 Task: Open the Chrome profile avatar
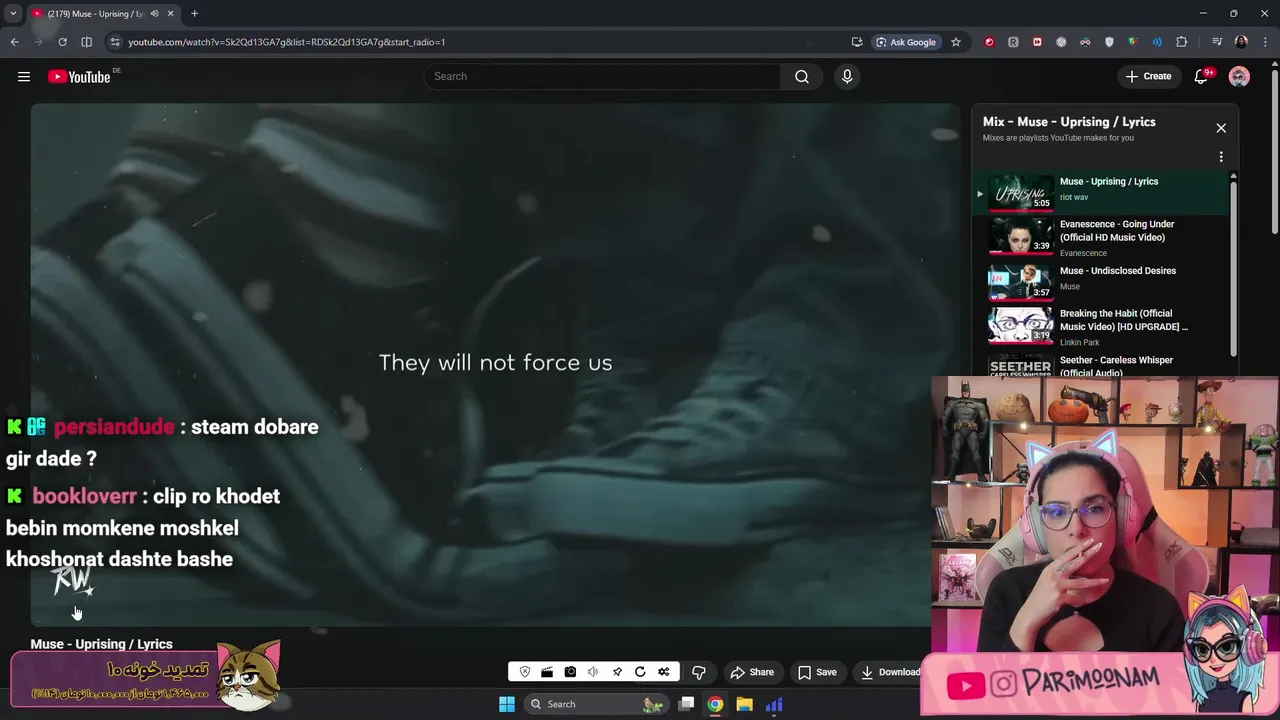(1241, 42)
